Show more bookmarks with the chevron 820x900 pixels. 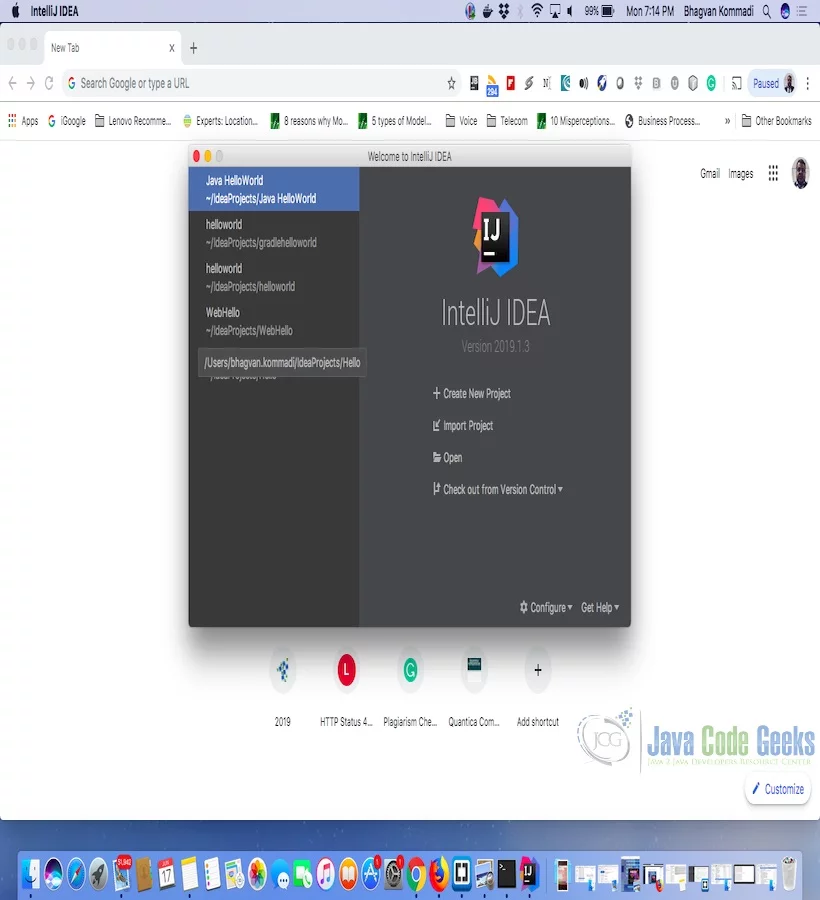tap(727, 121)
